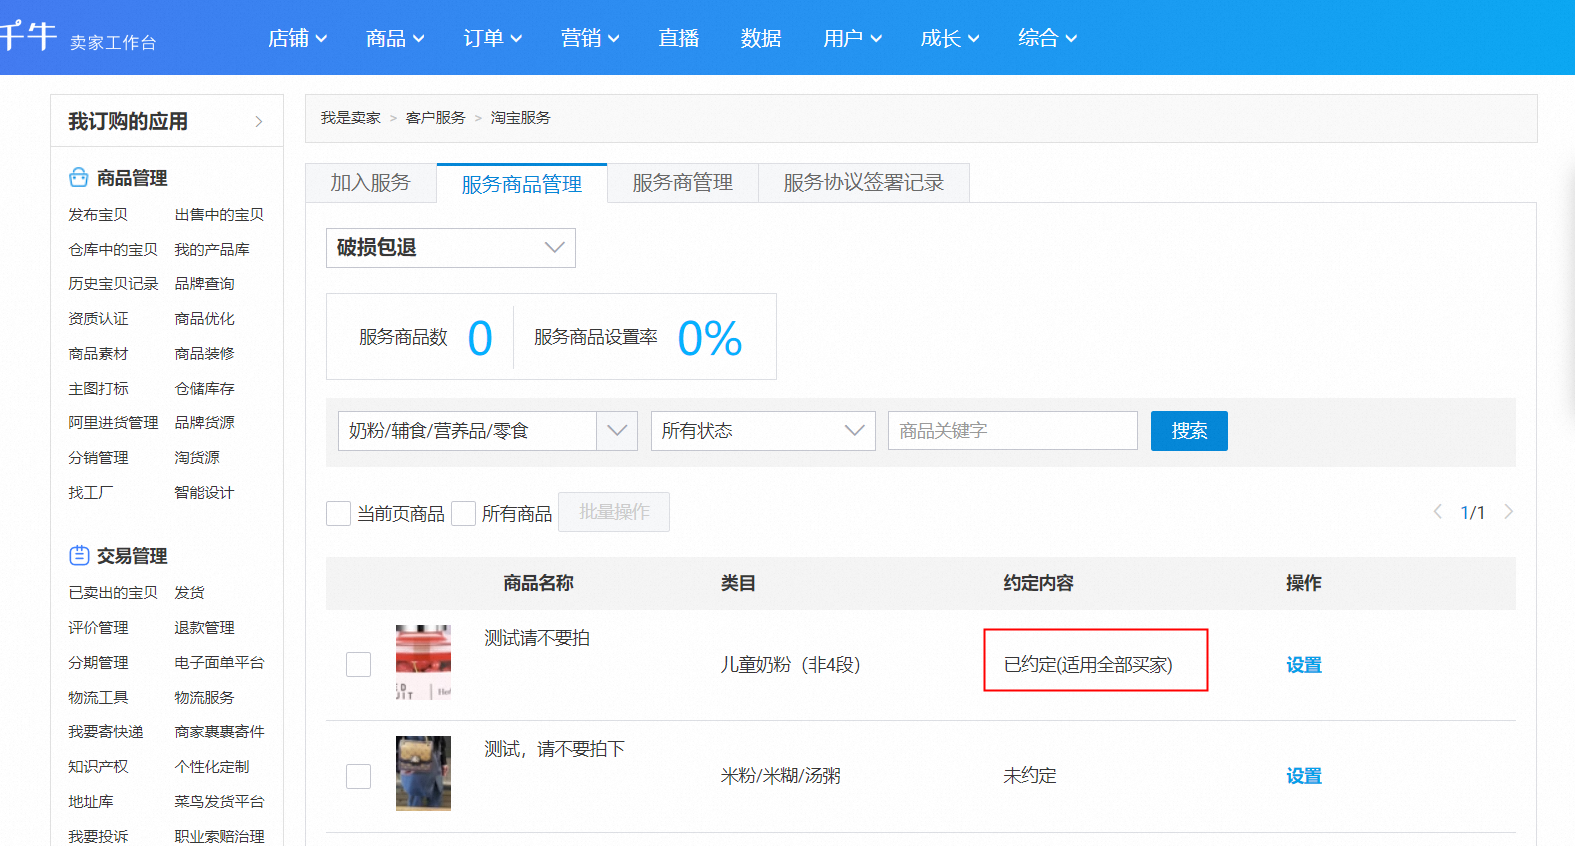This screenshot has height=846, width=1575.
Task: Click 淘宝服务 breadcrumb link
Action: pos(521,118)
